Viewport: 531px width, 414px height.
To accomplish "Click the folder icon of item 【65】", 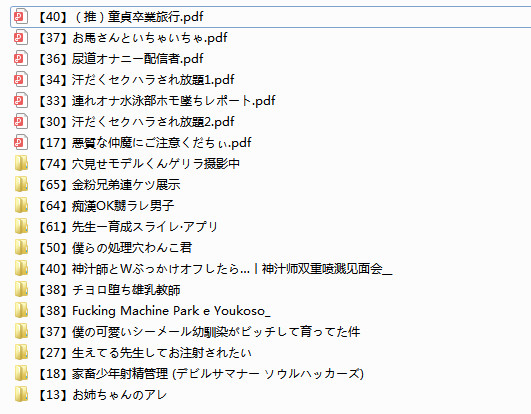I will [x=21, y=184].
